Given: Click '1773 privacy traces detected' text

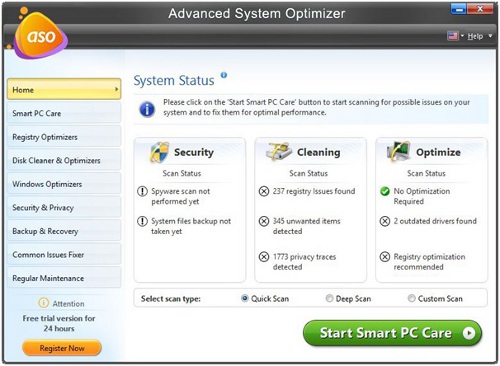Looking at the screenshot, I should tap(304, 262).
